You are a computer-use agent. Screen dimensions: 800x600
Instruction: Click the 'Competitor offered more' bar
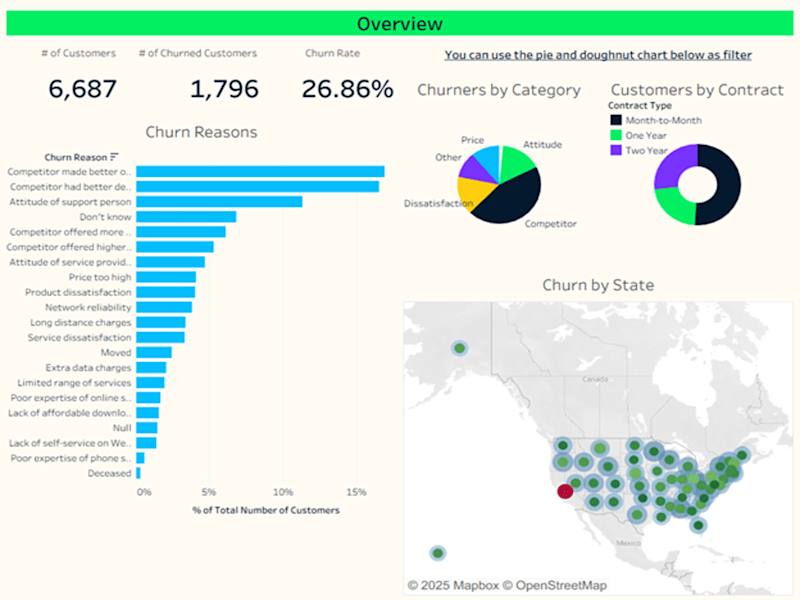(x=181, y=232)
